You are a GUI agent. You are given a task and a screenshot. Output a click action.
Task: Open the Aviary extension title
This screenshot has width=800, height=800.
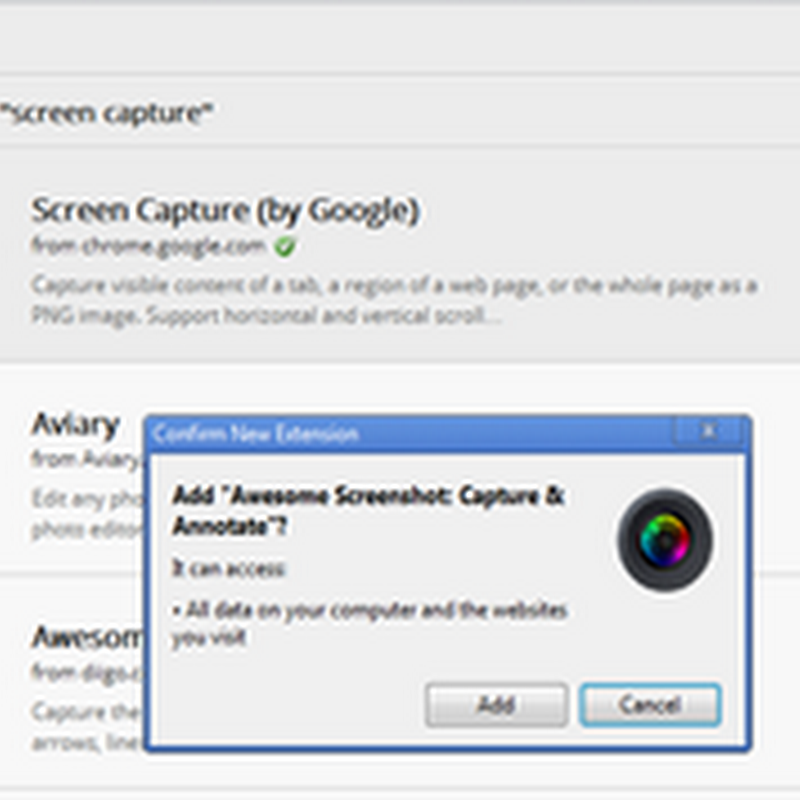pyautogui.click(x=76, y=424)
